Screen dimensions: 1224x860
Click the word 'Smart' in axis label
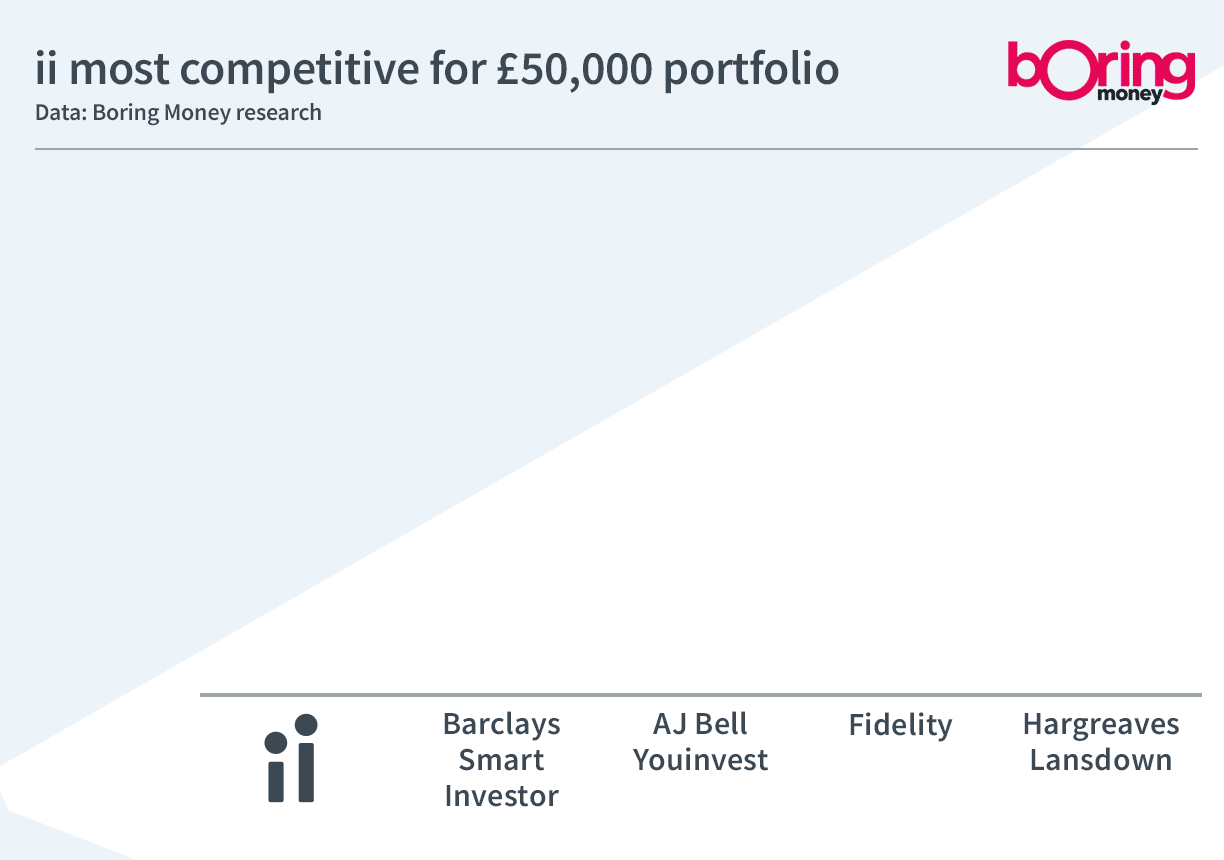click(501, 760)
